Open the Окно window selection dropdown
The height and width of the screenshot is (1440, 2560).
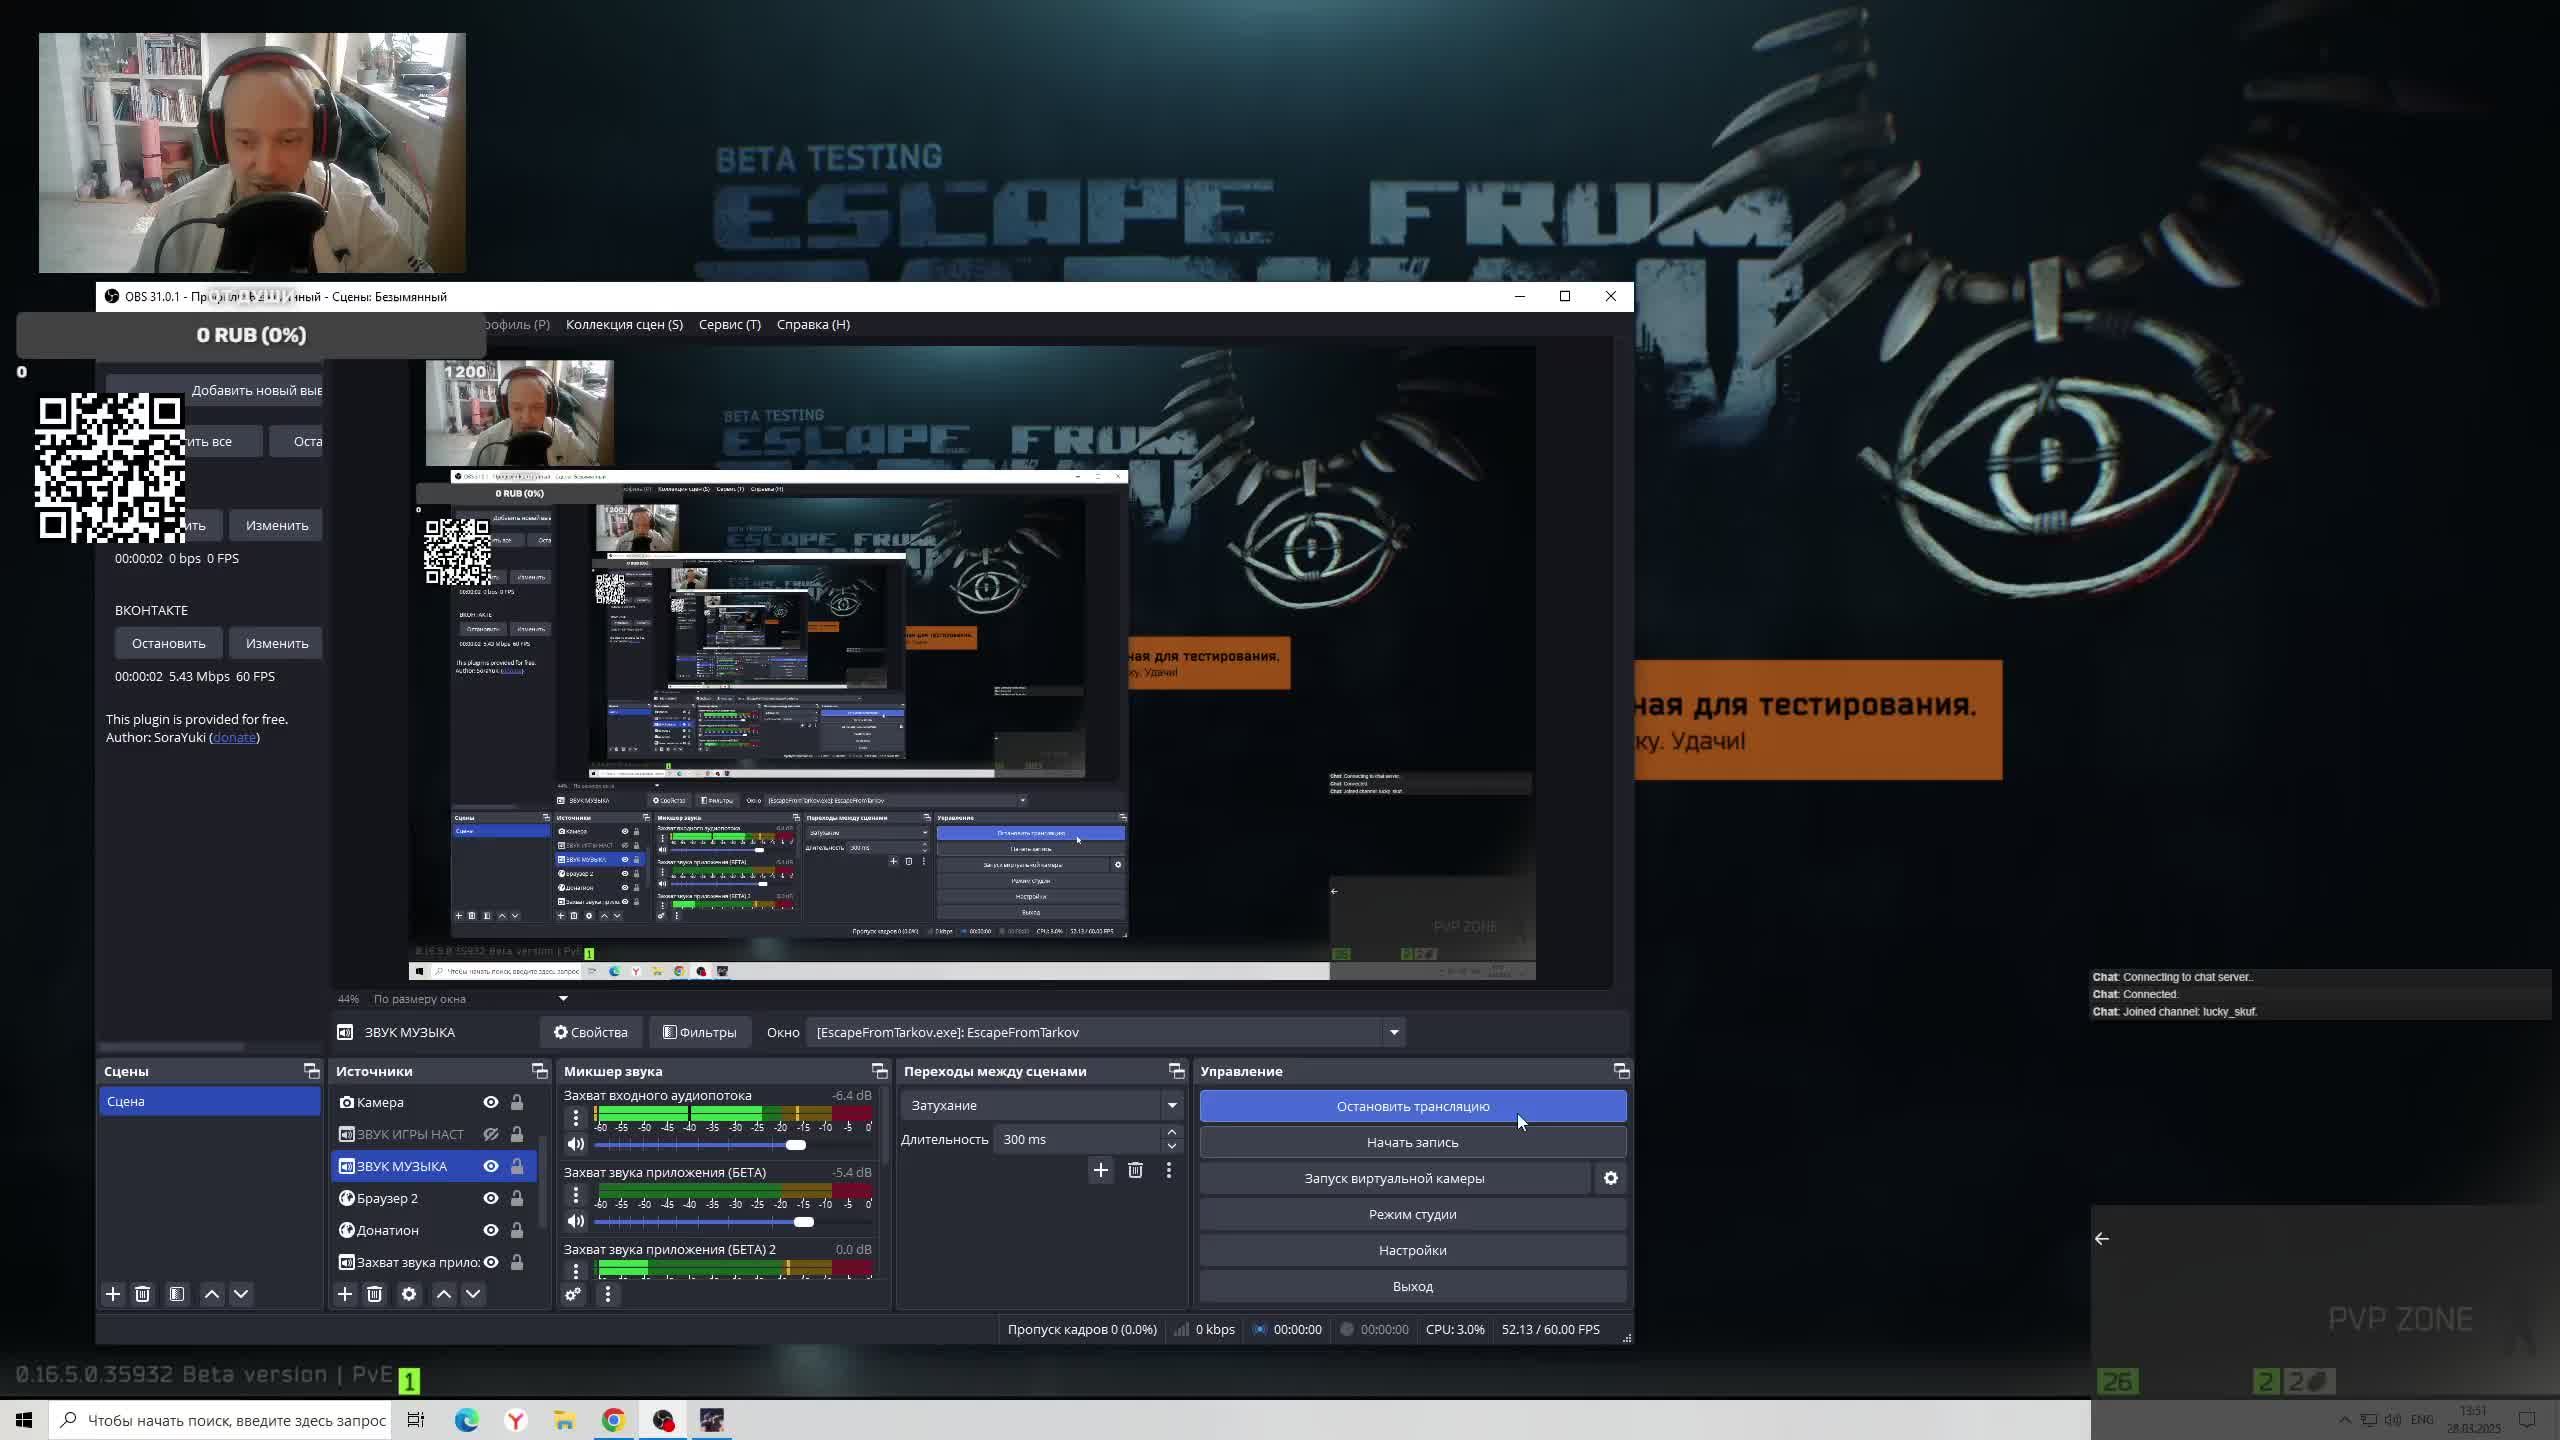coord(1106,1032)
